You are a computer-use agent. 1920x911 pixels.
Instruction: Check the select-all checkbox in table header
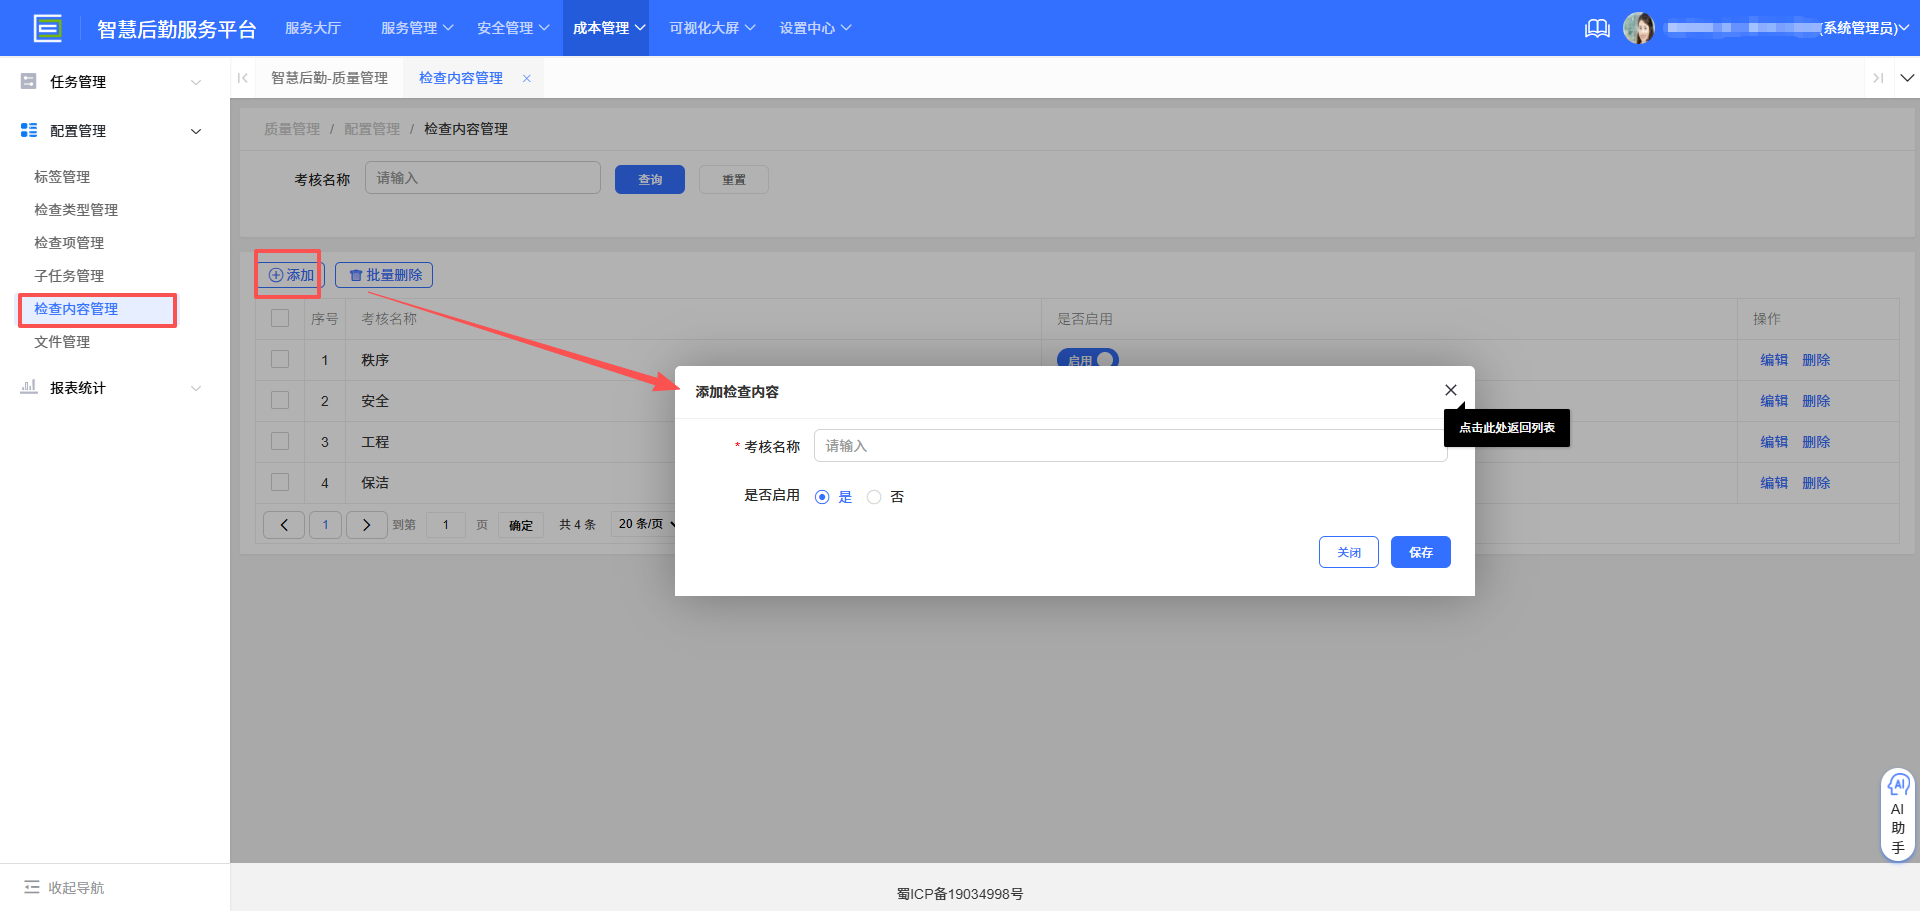click(x=280, y=318)
